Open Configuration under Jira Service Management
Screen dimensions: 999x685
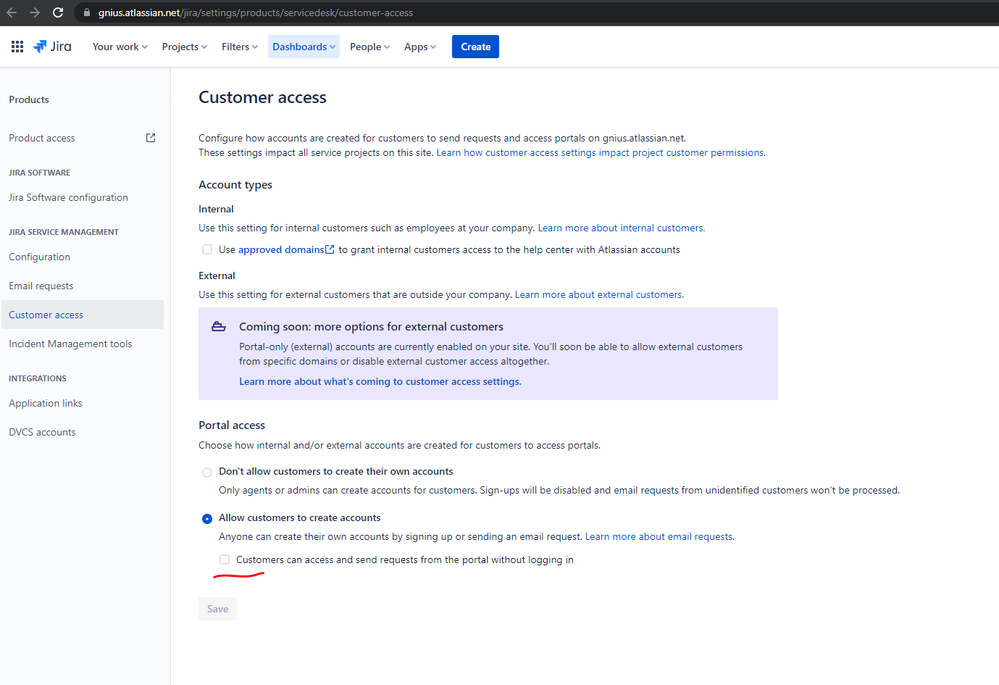pos(40,257)
